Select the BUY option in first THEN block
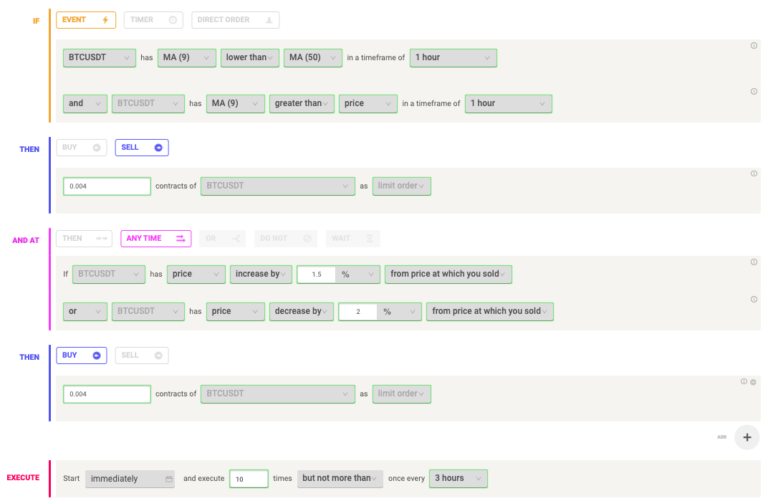 pos(81,147)
